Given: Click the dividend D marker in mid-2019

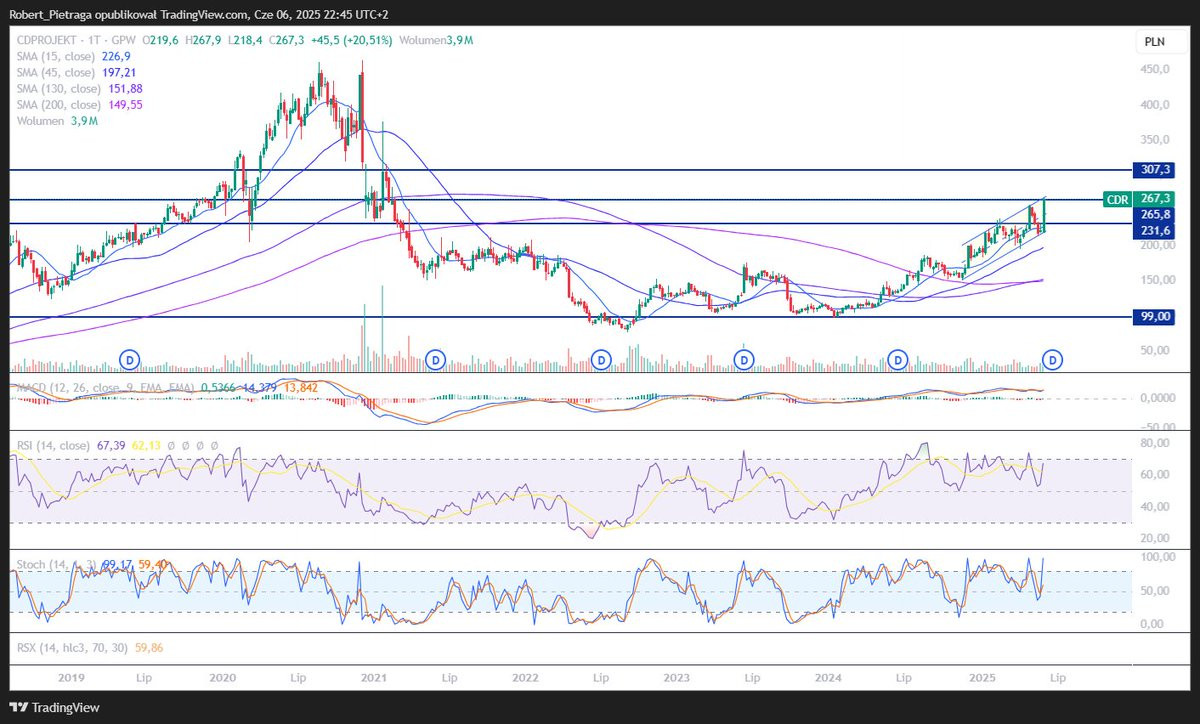Looking at the screenshot, I should pos(129,358).
